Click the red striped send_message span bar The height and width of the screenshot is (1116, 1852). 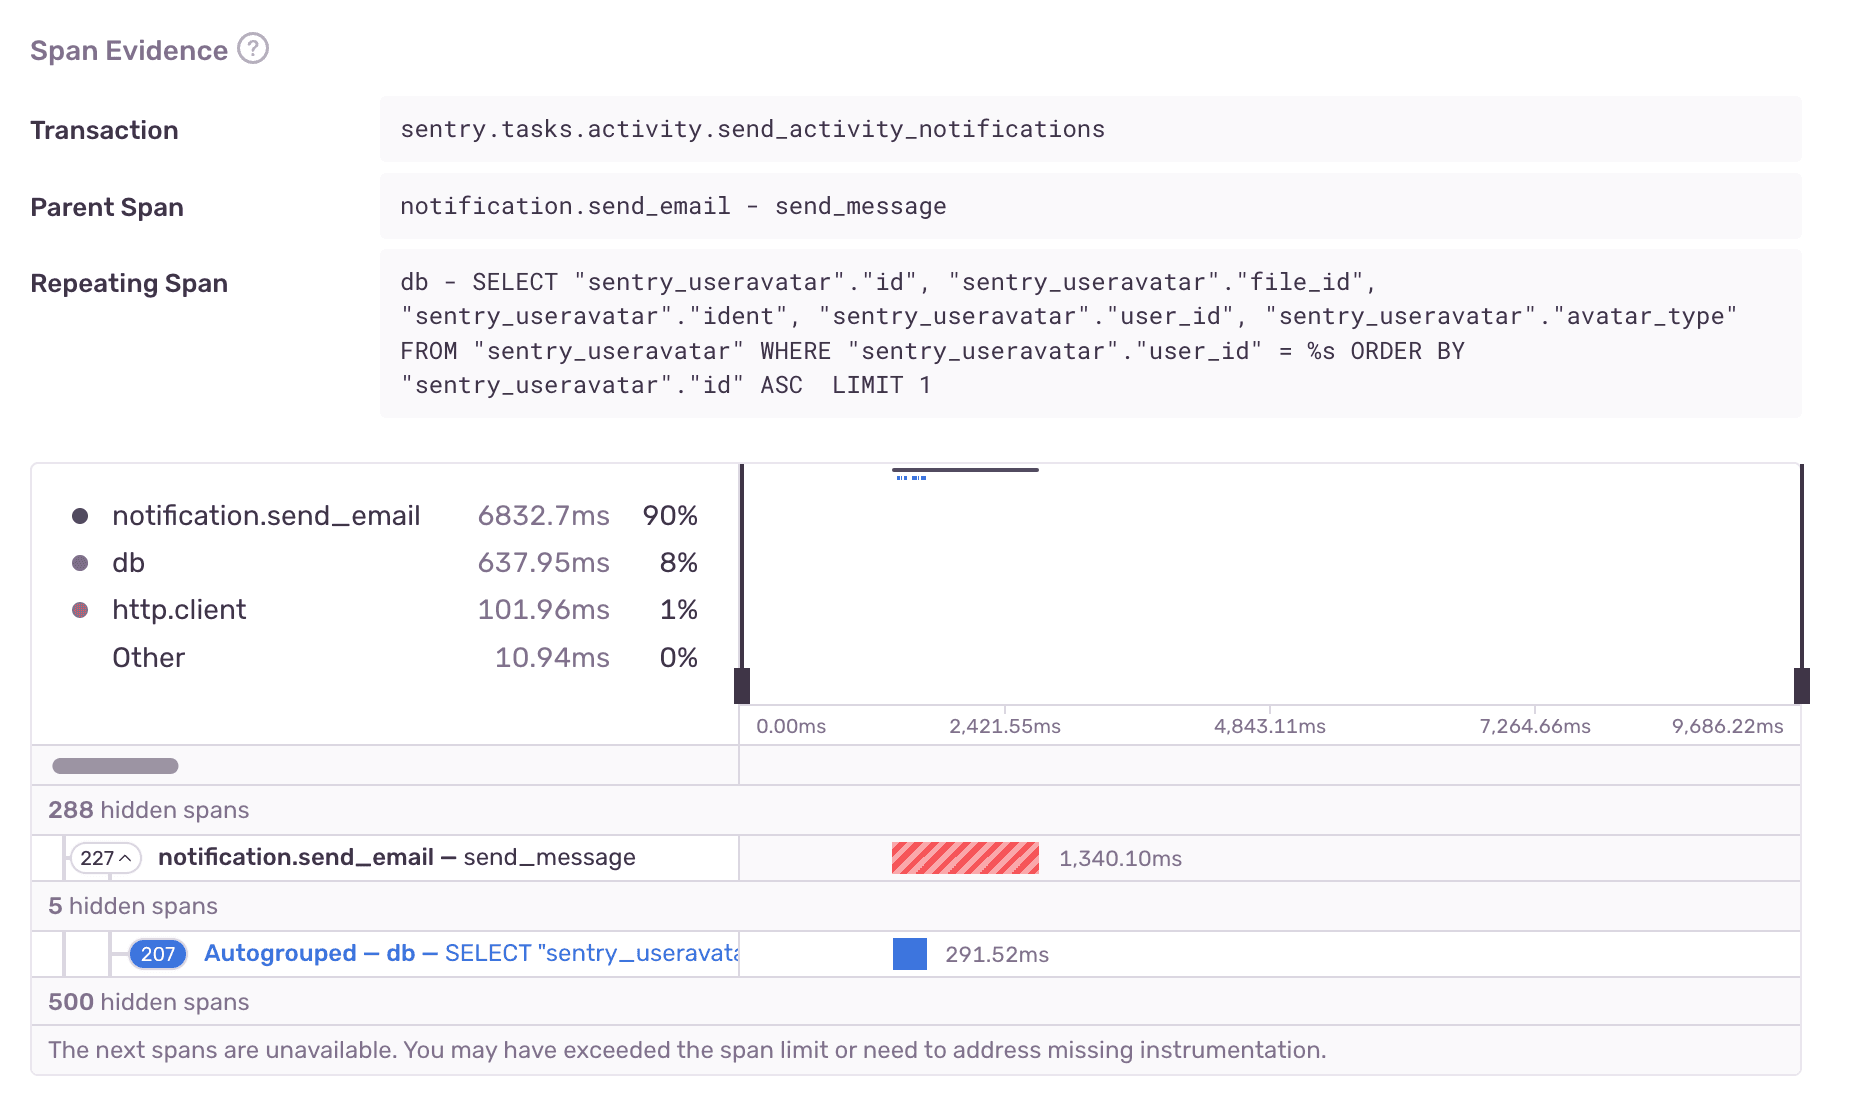click(964, 857)
